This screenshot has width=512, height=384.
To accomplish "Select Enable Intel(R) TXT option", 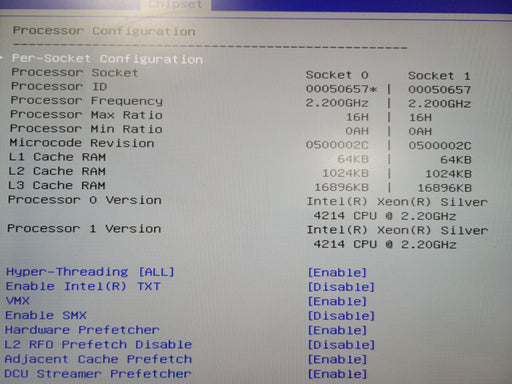I will [x=83, y=286].
